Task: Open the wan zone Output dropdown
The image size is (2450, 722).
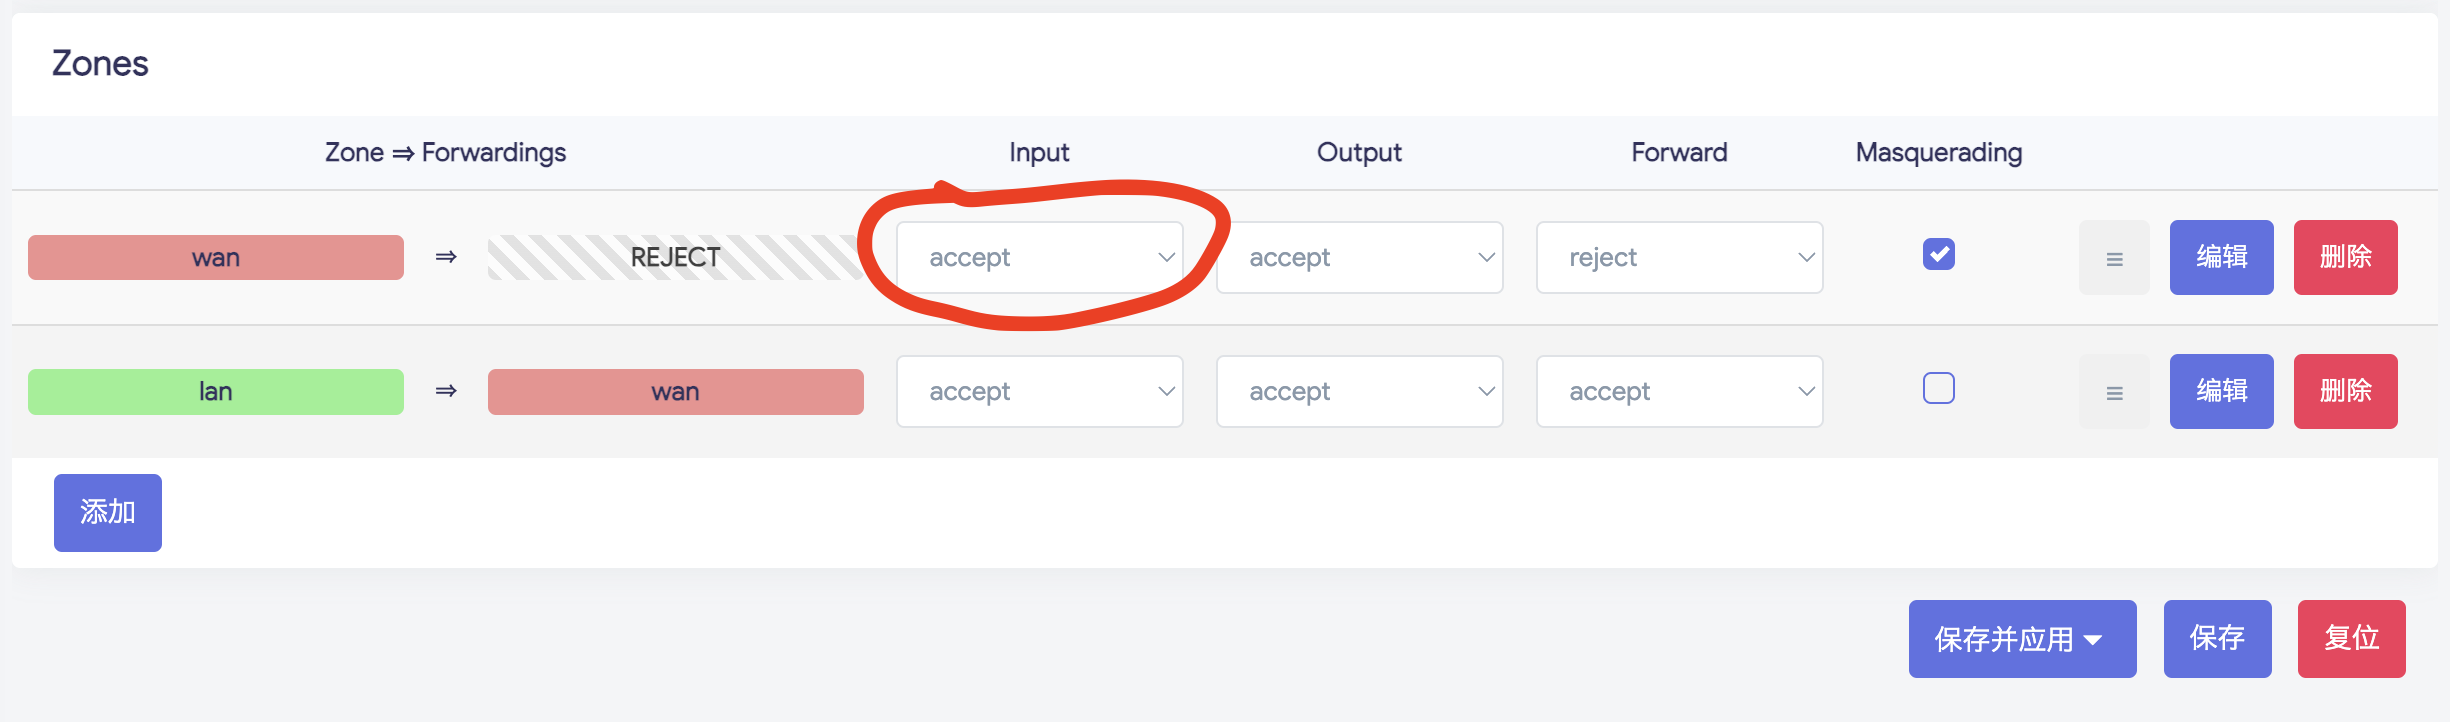Action: point(1359,258)
